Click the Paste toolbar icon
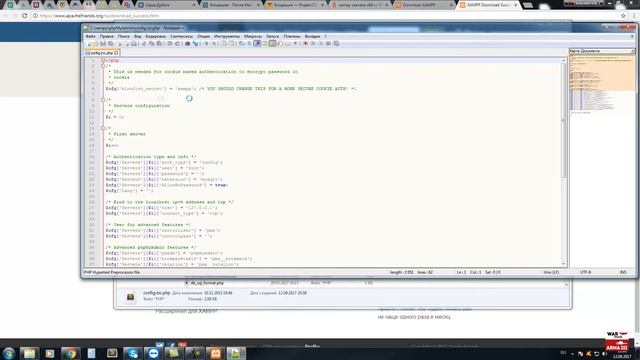The width and height of the screenshot is (640, 360). (159, 44)
